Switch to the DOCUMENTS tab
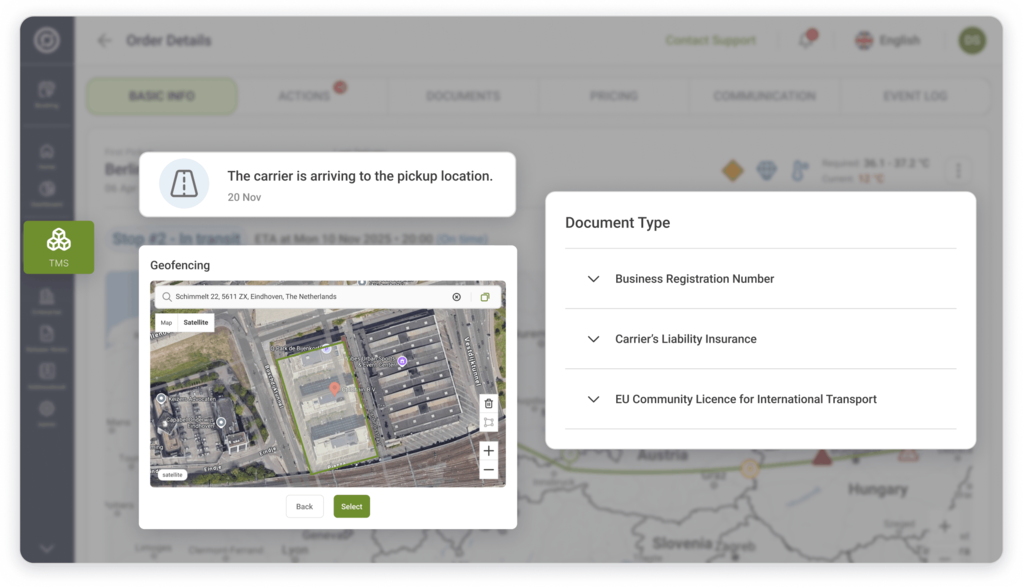The width and height of the screenshot is (1023, 587). coord(463,96)
